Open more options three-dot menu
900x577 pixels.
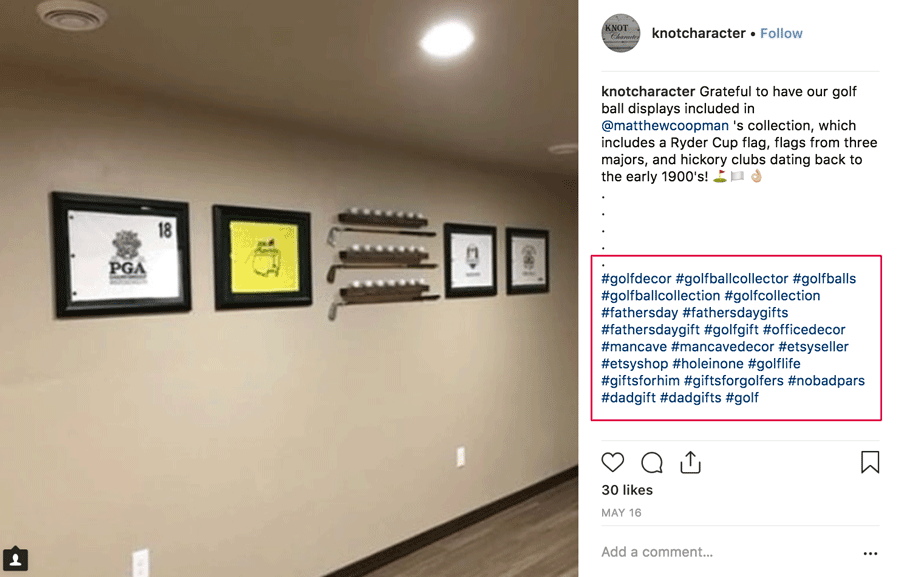(x=870, y=553)
